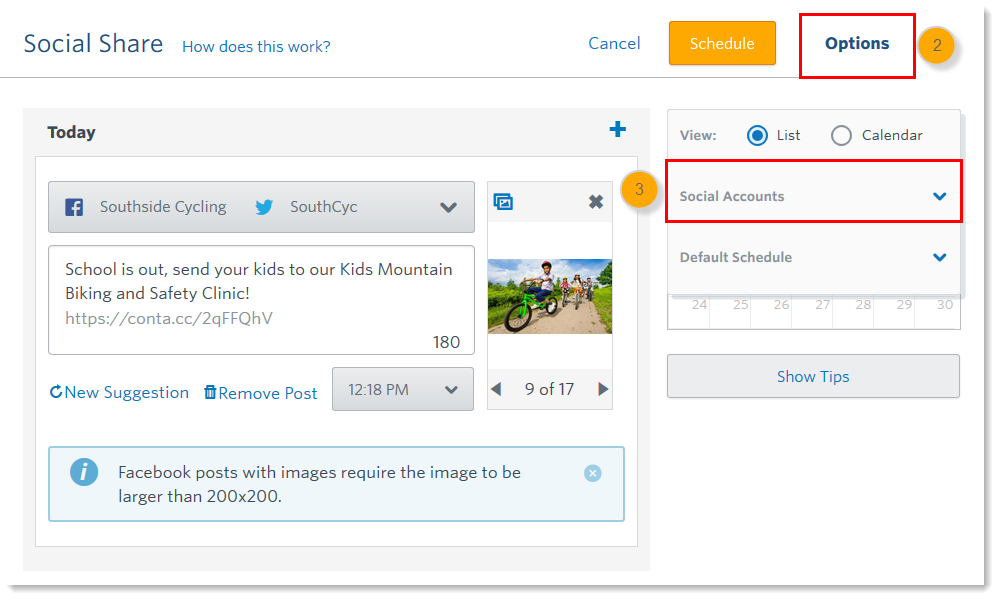Click the info icon on the Facebook notice
The image size is (999, 600).
84,472
